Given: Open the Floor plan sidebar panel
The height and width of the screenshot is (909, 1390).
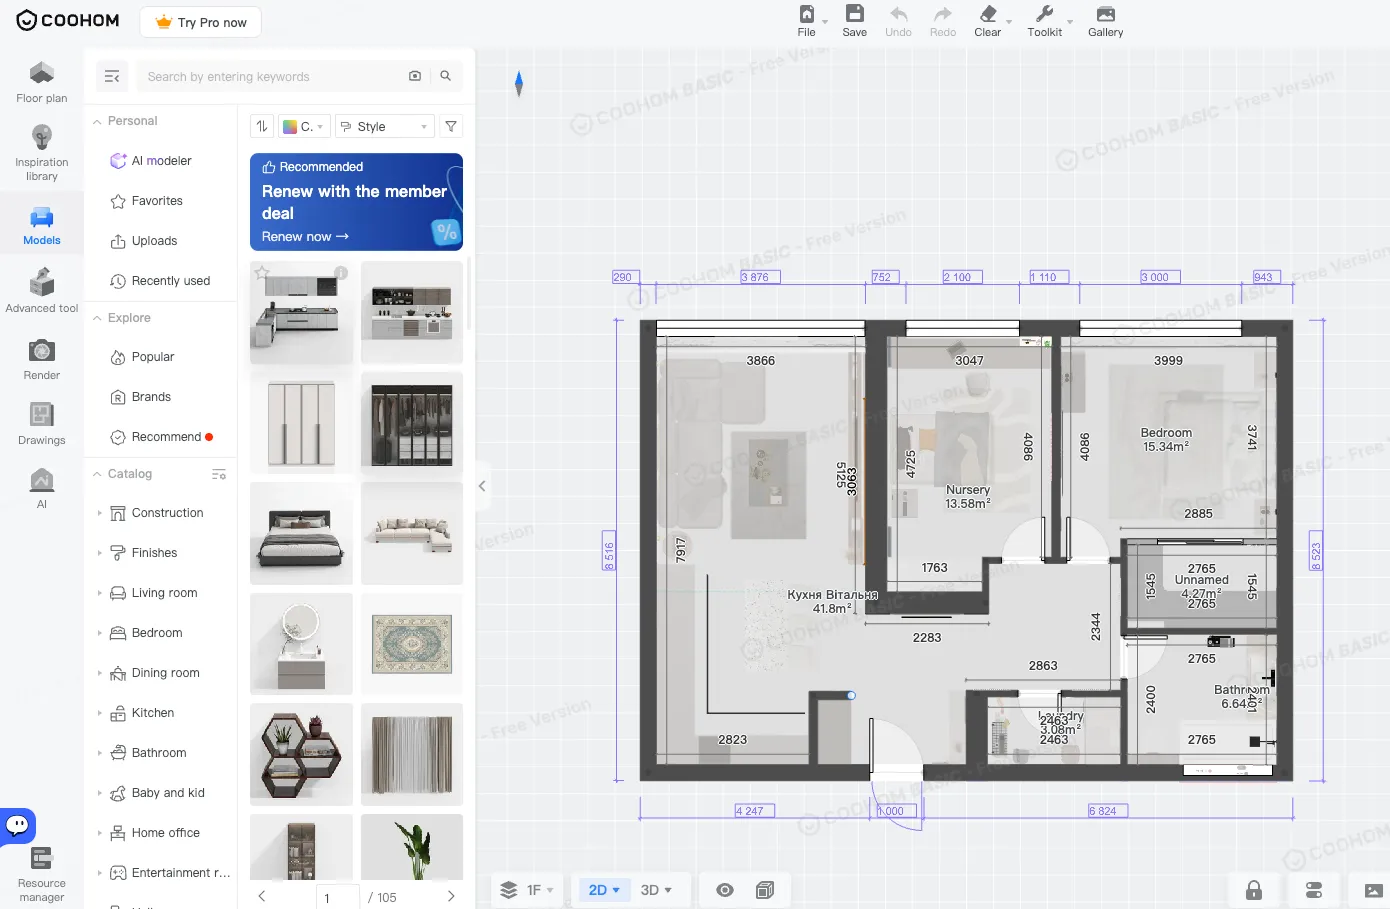Looking at the screenshot, I should tap(42, 82).
